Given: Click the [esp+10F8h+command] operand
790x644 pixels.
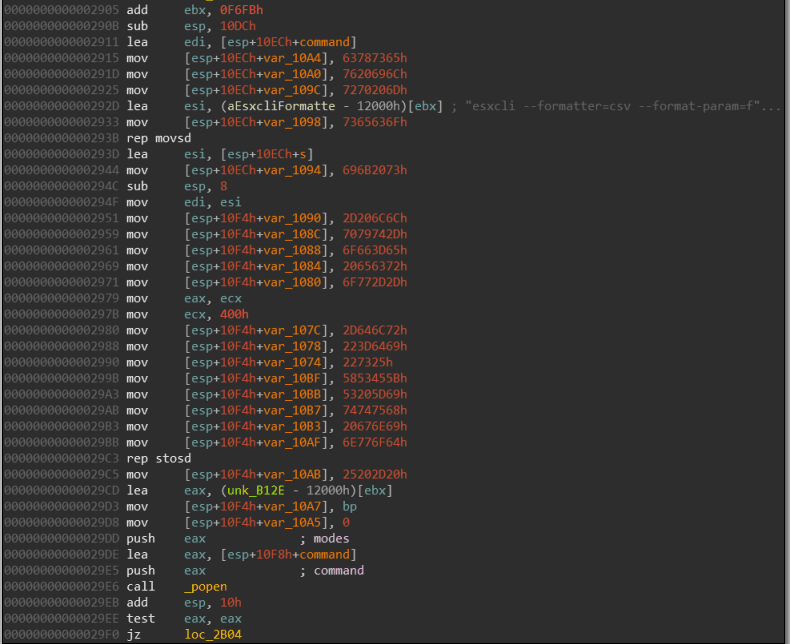Looking at the screenshot, I should (x=288, y=554).
